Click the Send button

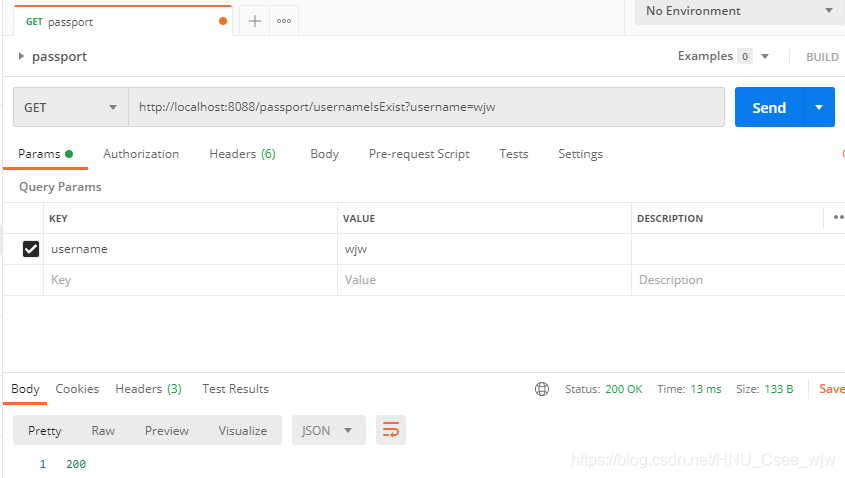pyautogui.click(x=768, y=107)
